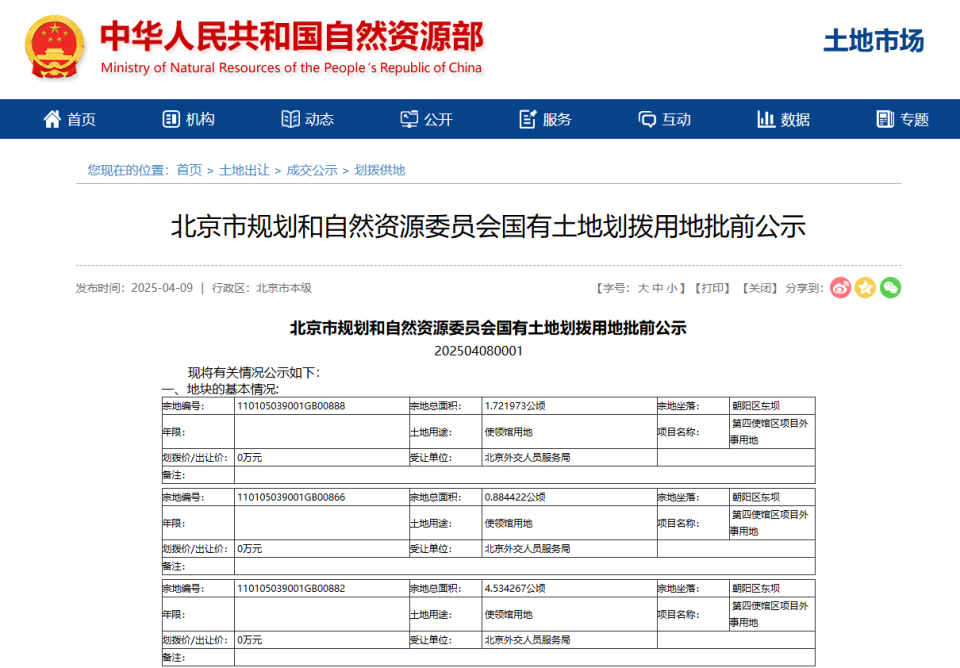The height and width of the screenshot is (668, 960).
Task: Click the 动态 open-book icon
Action: coord(290,119)
